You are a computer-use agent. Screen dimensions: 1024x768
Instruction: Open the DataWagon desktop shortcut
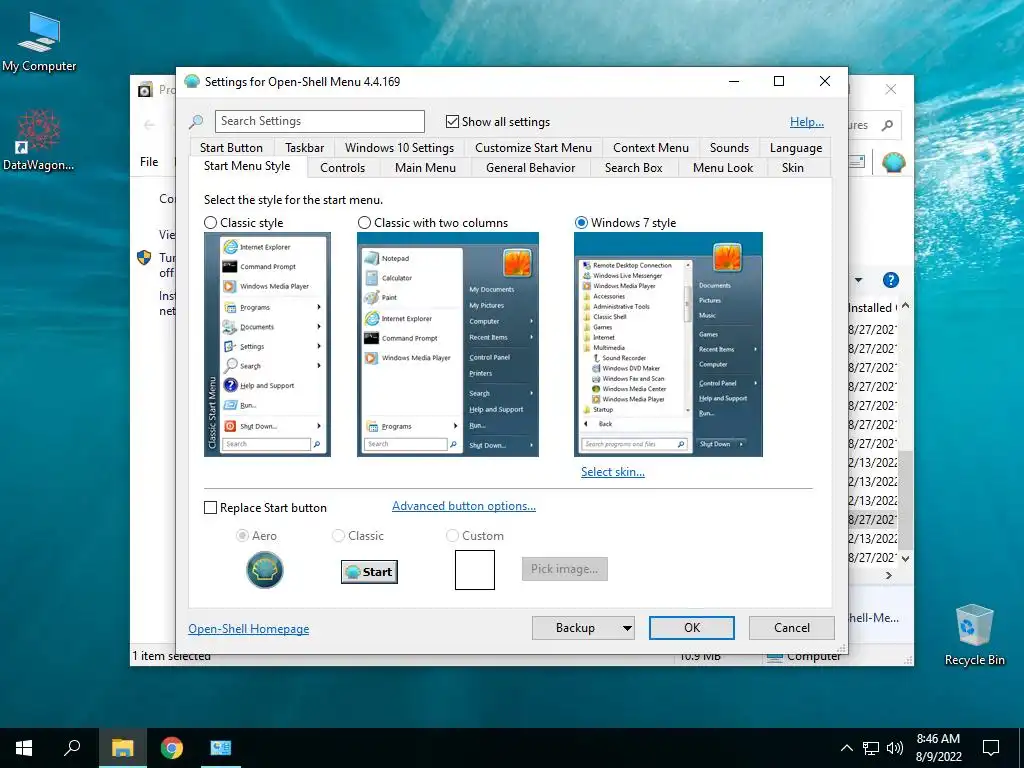(x=39, y=141)
